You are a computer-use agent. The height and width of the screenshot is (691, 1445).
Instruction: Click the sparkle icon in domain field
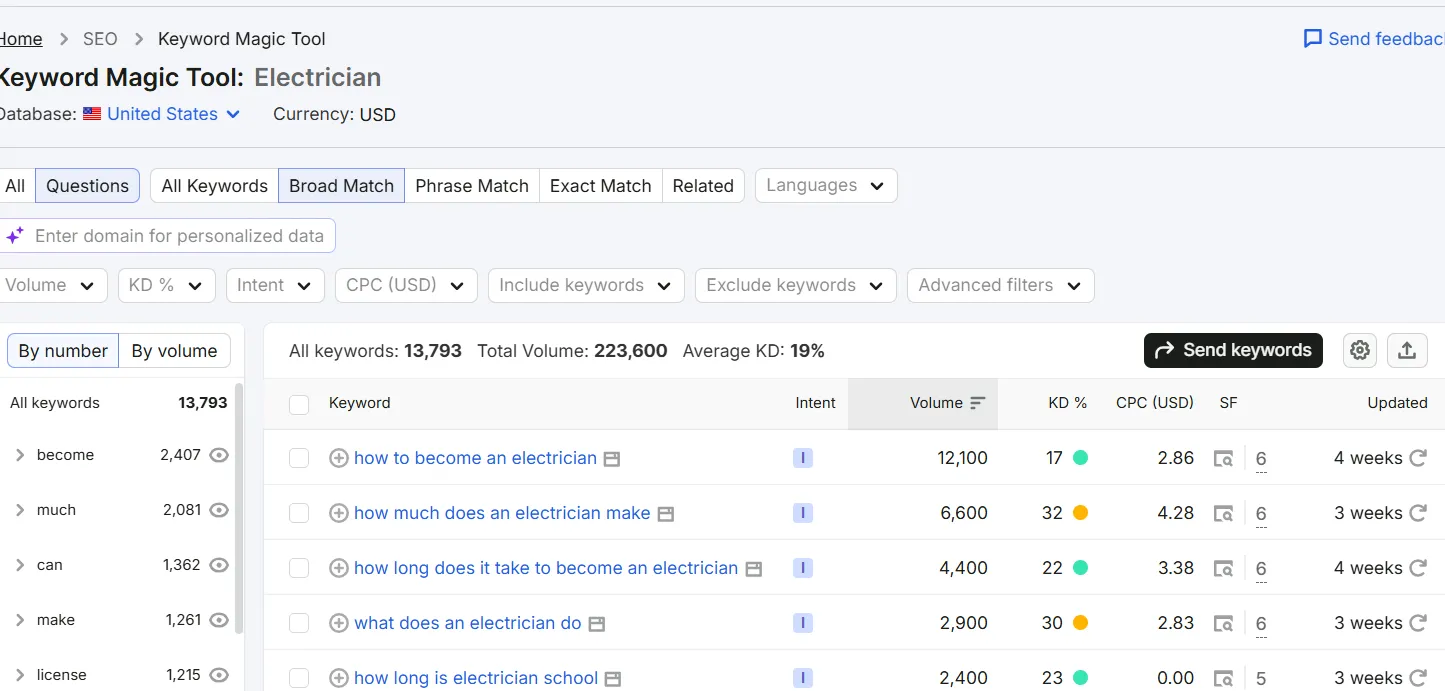15,236
